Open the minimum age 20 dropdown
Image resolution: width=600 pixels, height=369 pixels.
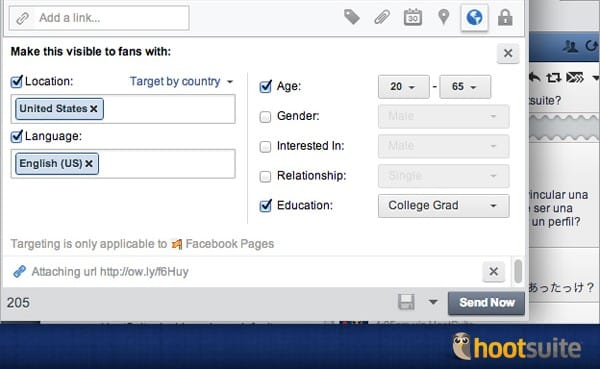[403, 87]
